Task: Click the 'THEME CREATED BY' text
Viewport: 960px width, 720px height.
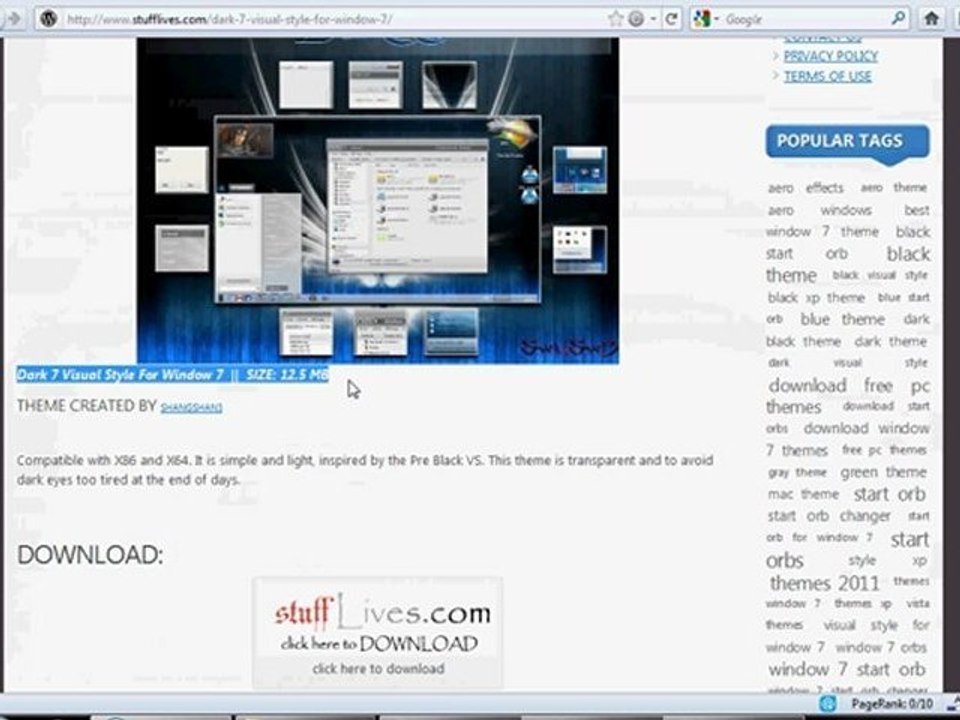Action: pyautogui.click(x=86, y=406)
